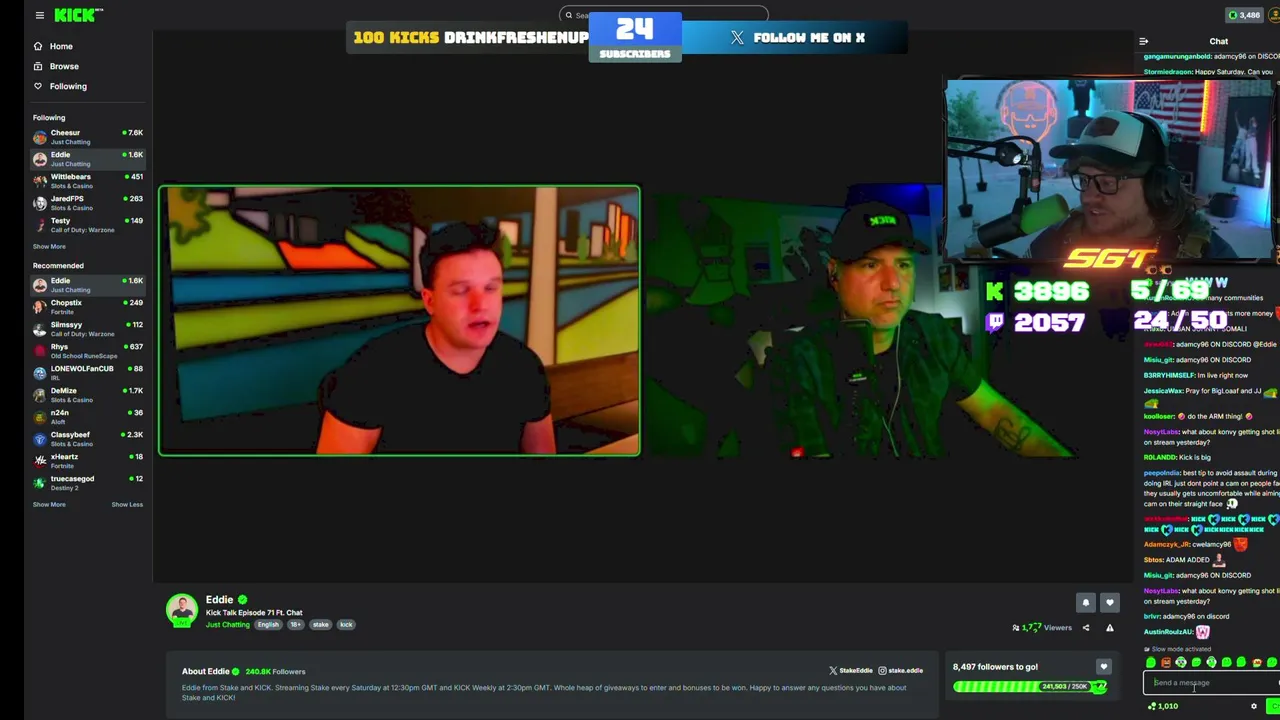The height and width of the screenshot is (720, 1280).
Task: Collapse Recommended list with Show Less
Action: pyautogui.click(x=127, y=504)
